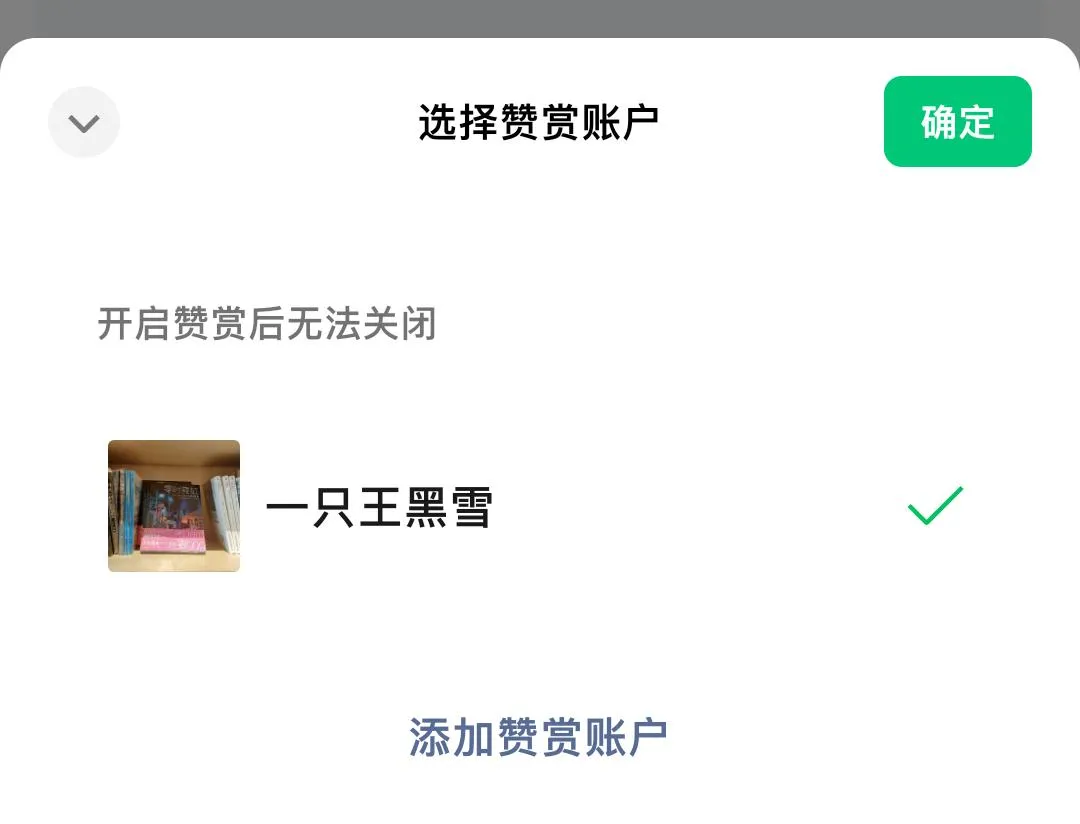Tap the 一只王黑雪 bookshelf avatar
This screenshot has width=1080, height=824.
coord(174,506)
